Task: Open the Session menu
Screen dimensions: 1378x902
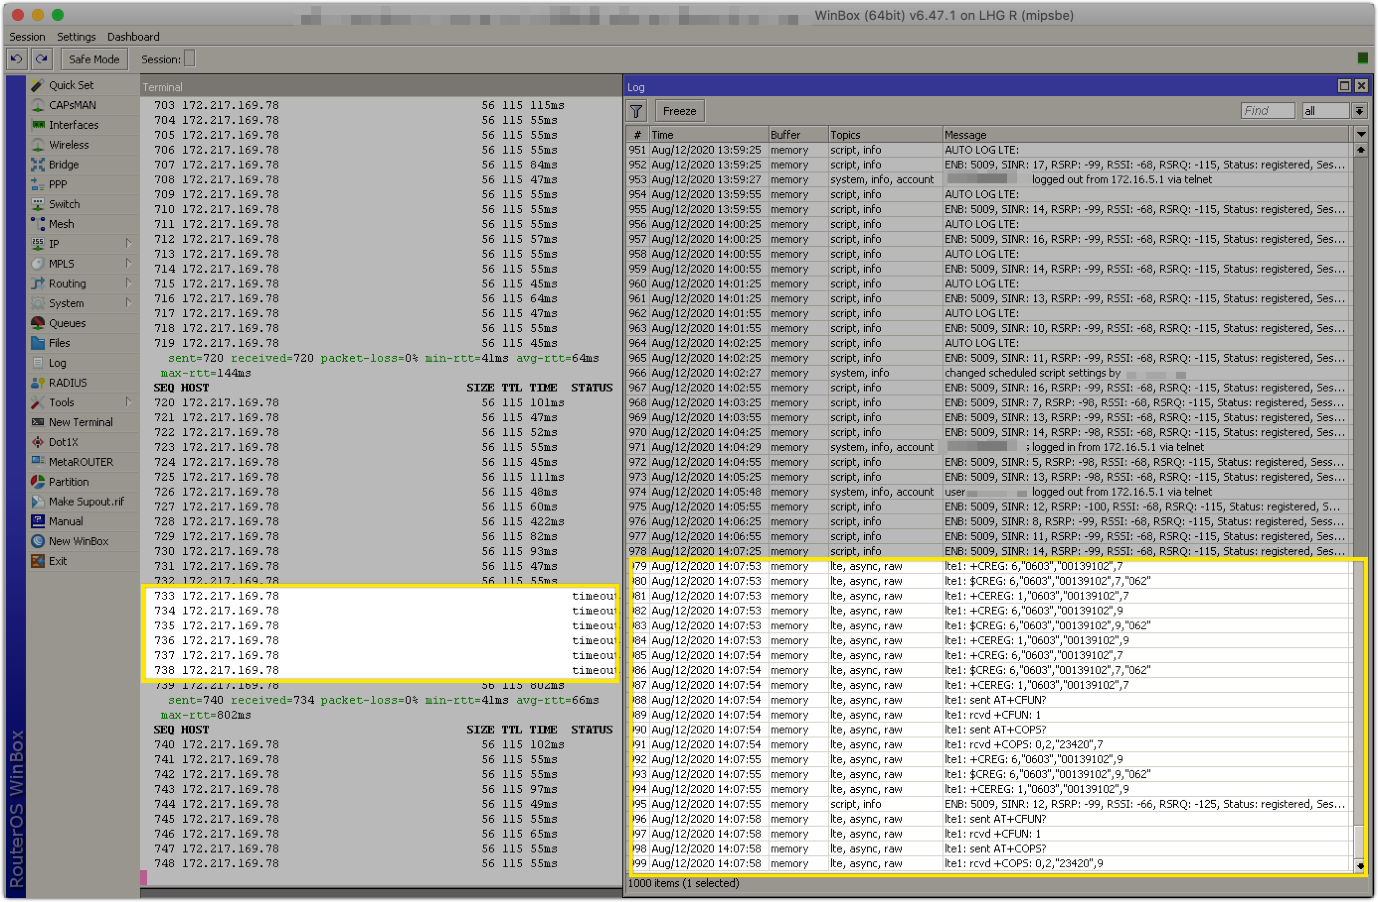Action: [x=27, y=37]
